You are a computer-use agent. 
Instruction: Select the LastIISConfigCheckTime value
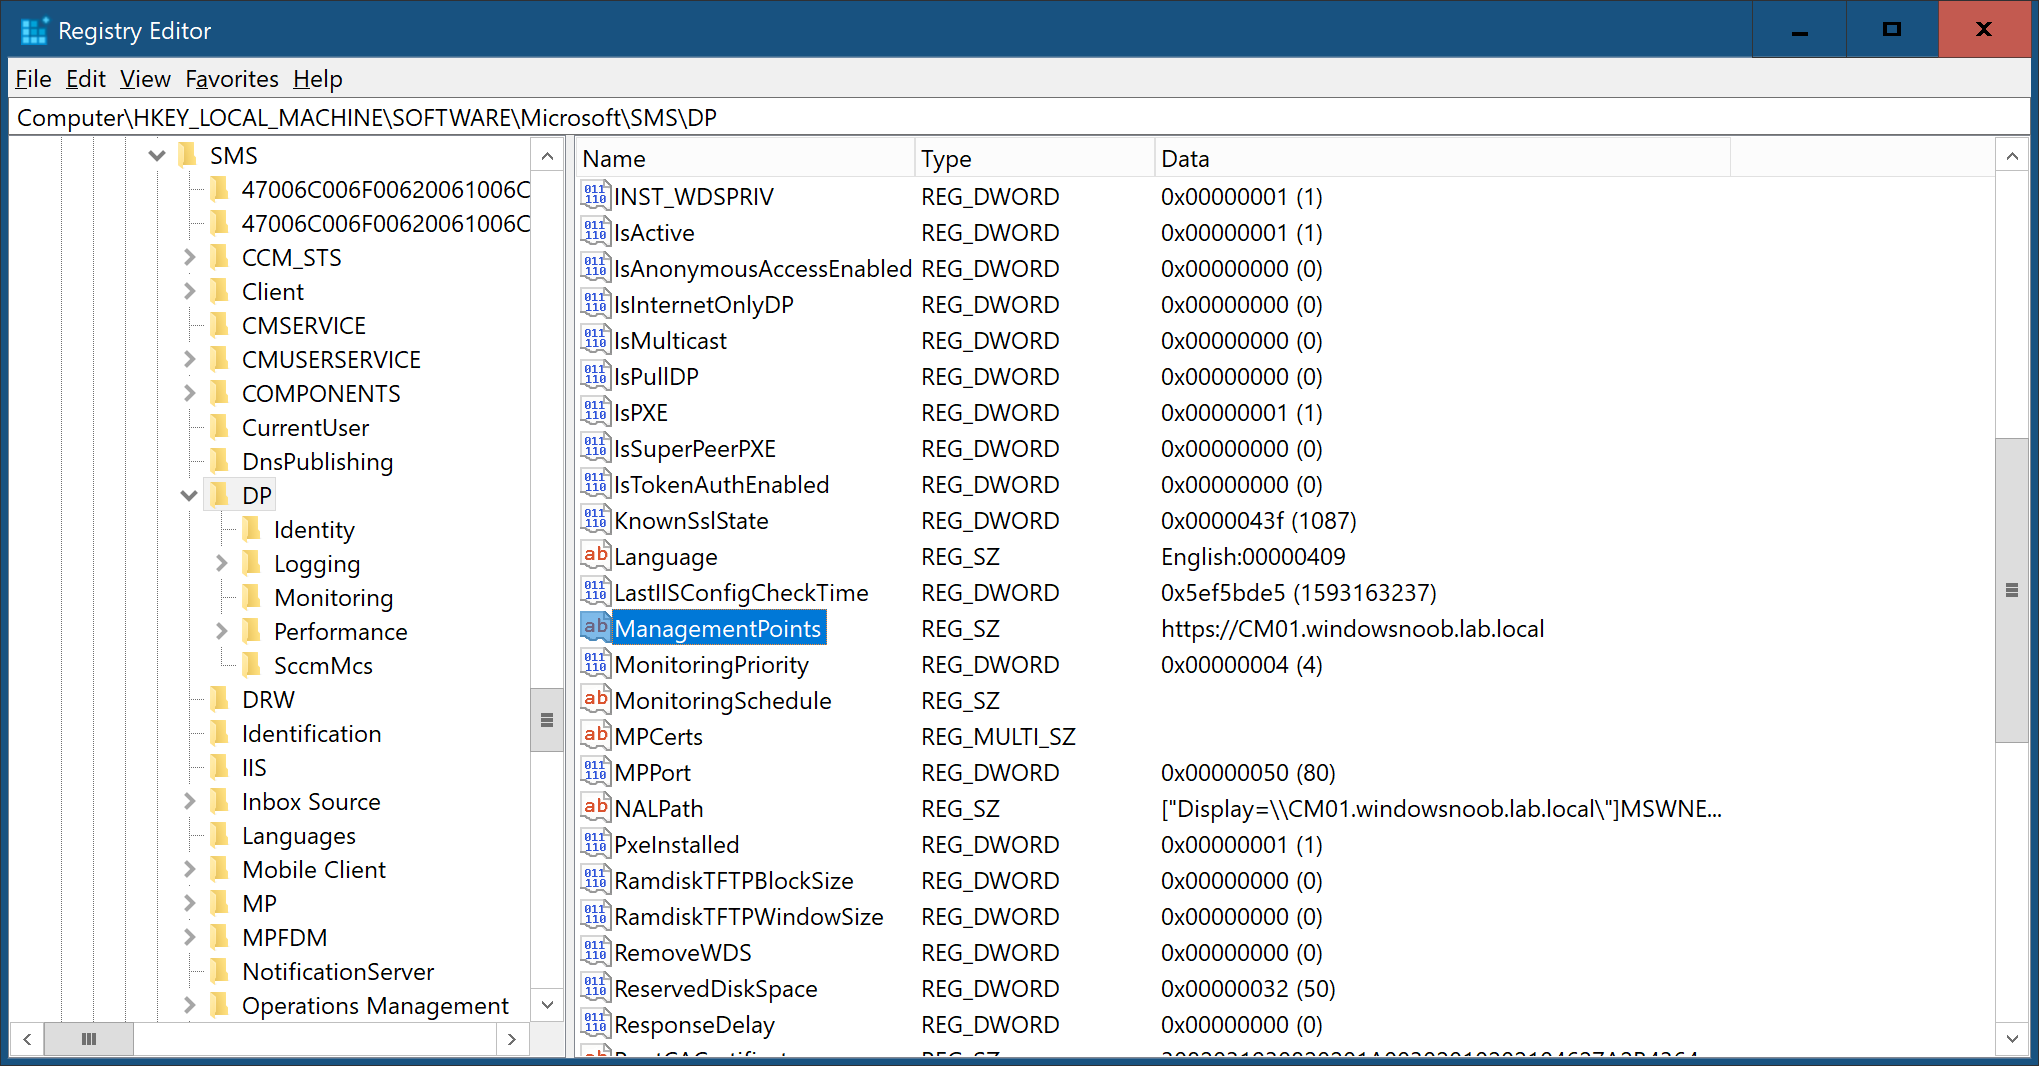(741, 593)
